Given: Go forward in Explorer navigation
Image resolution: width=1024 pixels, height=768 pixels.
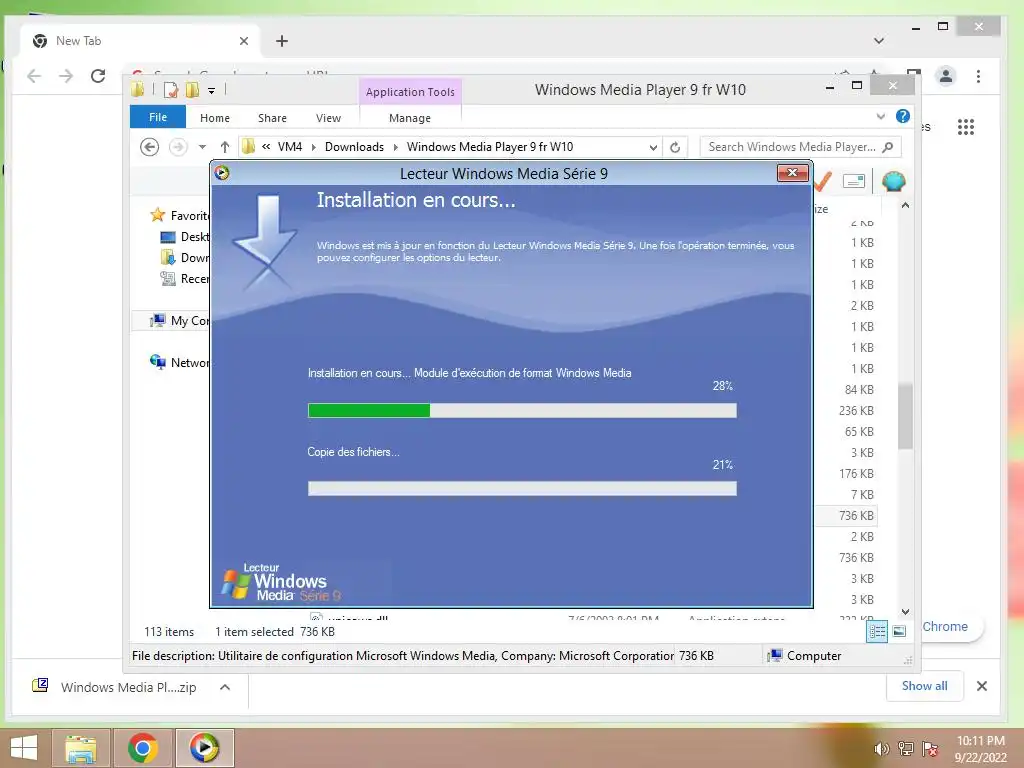Looking at the screenshot, I should tap(178, 147).
